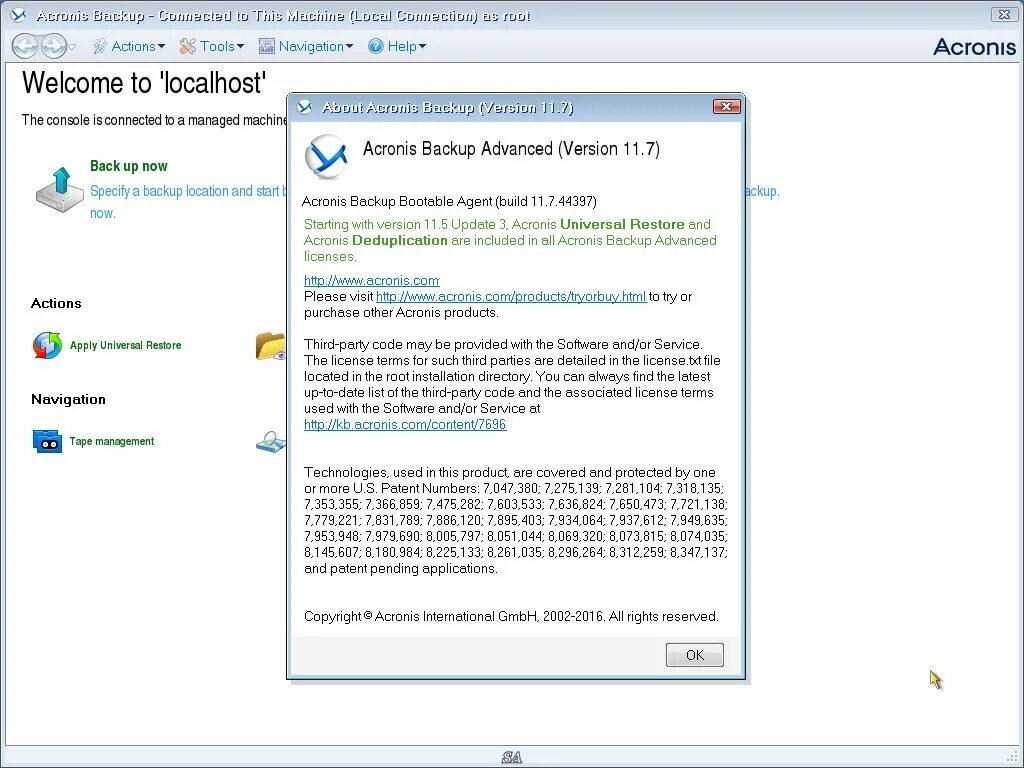
Task: Click the About dialog title bar icon
Action: pos(304,107)
